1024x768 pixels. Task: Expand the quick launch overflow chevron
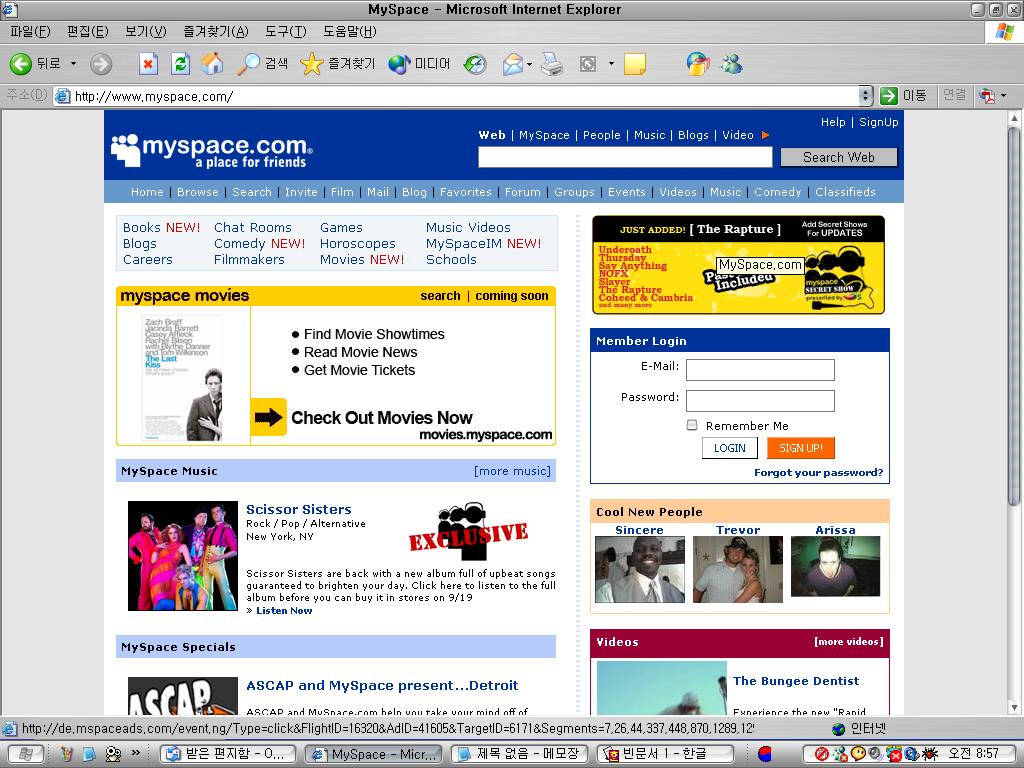pyautogui.click(x=135, y=753)
